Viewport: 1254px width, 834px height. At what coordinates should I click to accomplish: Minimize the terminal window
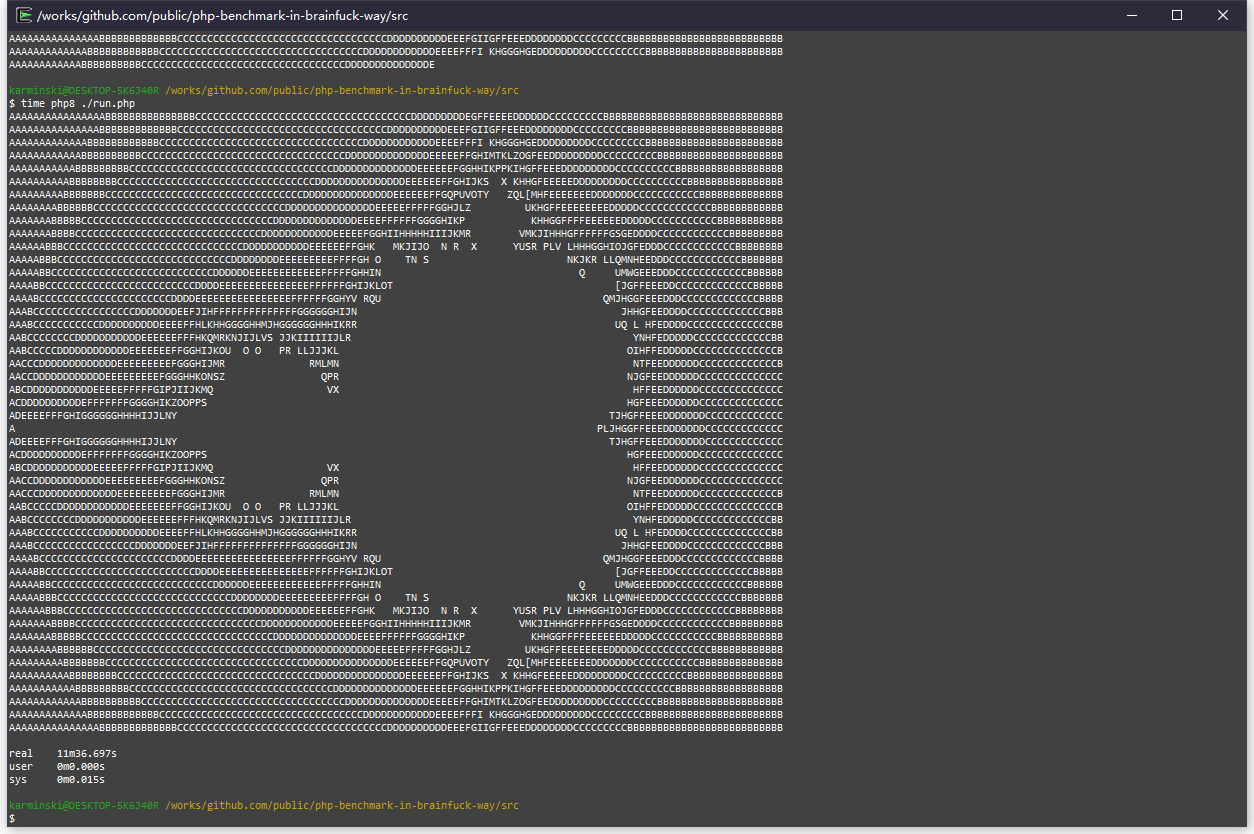pos(1132,15)
